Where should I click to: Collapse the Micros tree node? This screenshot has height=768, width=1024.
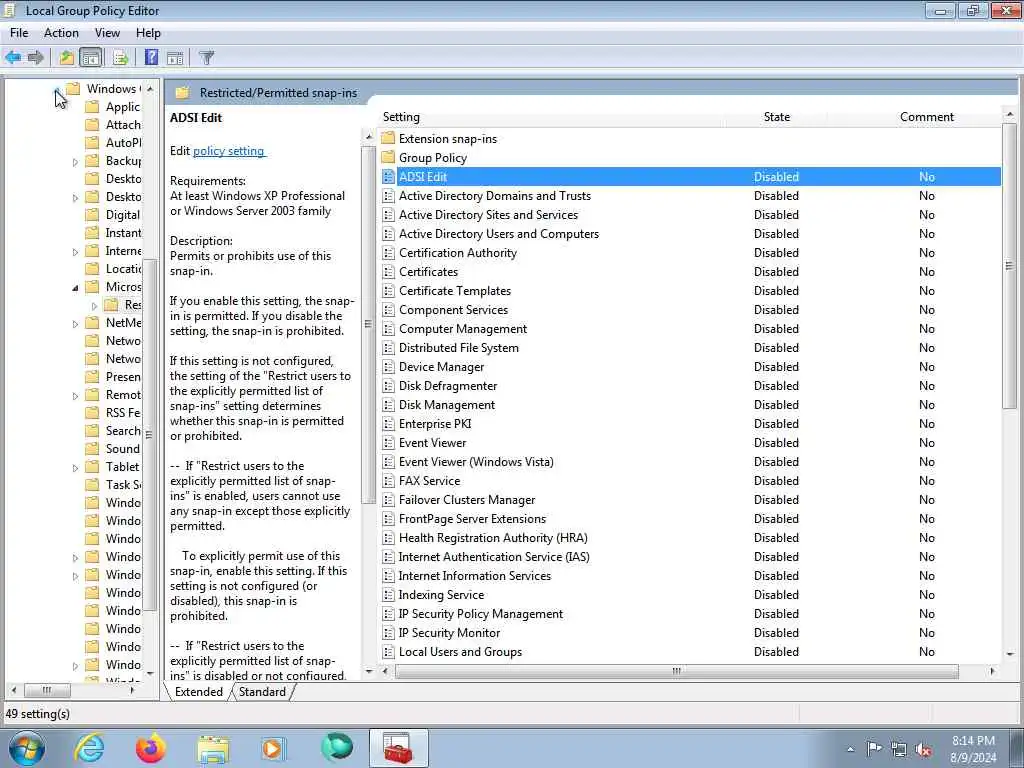(75, 287)
